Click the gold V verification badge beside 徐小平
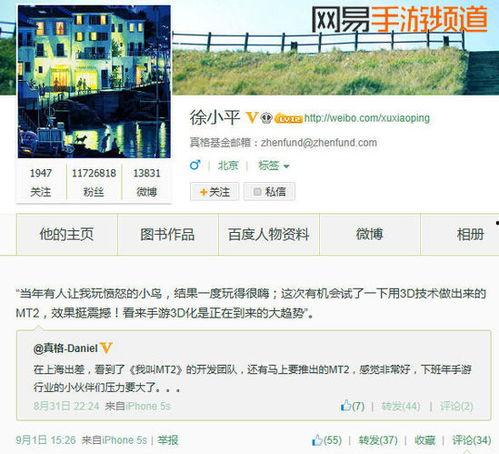The height and width of the screenshot is (454, 499). pos(252,117)
